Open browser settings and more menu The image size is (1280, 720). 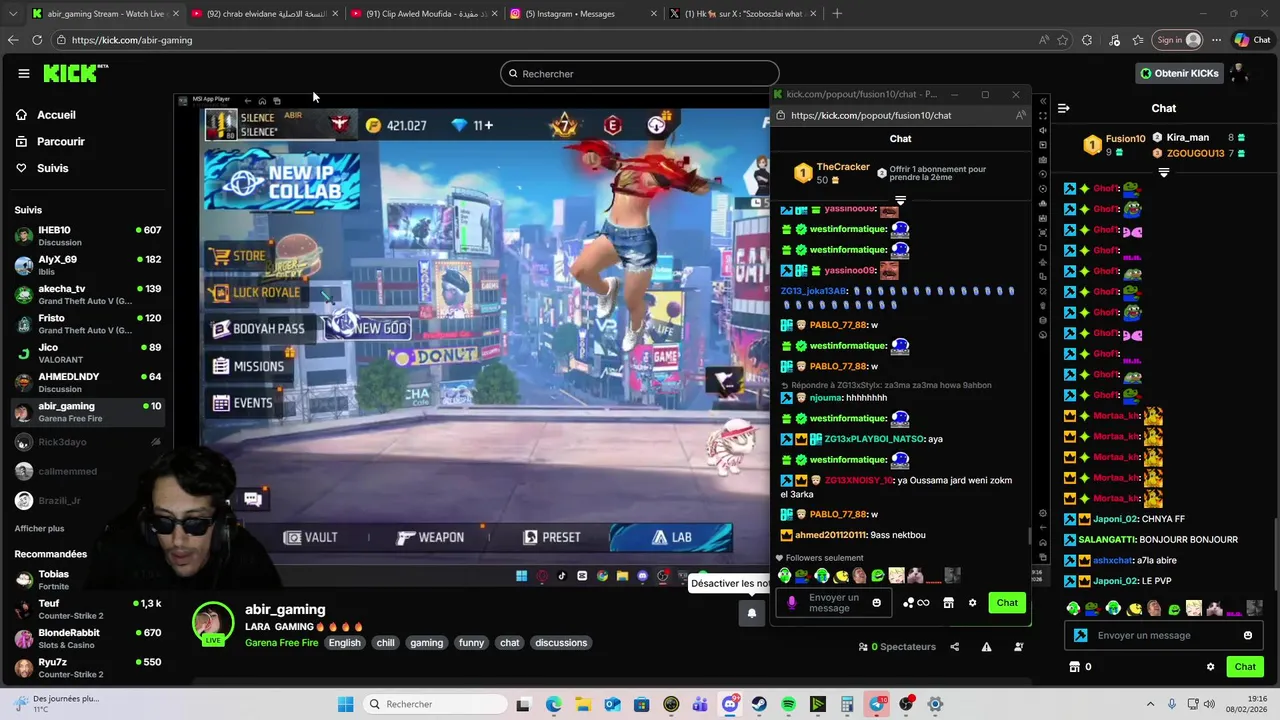tap(1216, 40)
